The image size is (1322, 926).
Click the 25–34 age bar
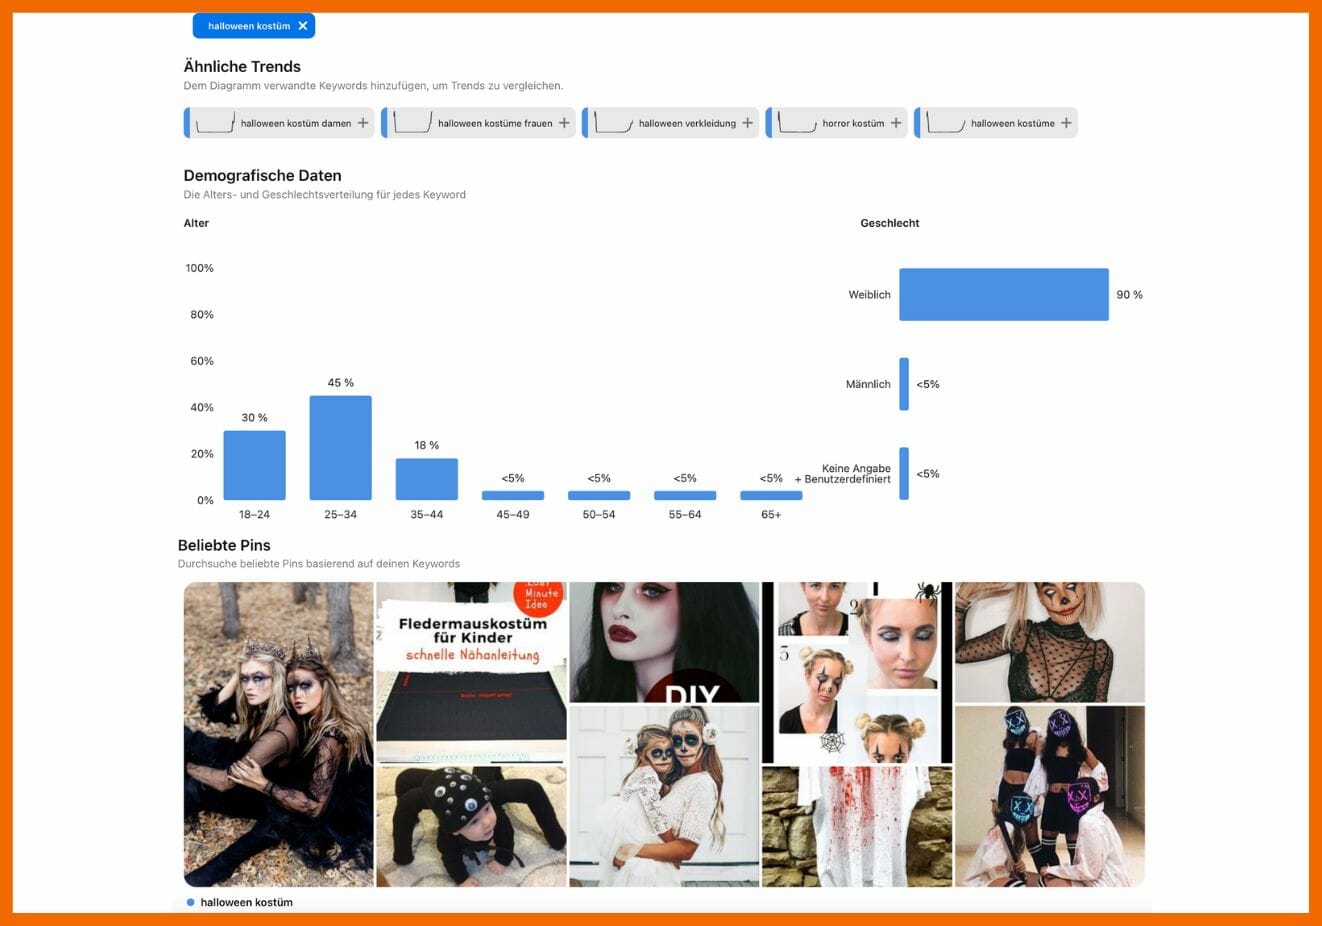click(x=340, y=445)
